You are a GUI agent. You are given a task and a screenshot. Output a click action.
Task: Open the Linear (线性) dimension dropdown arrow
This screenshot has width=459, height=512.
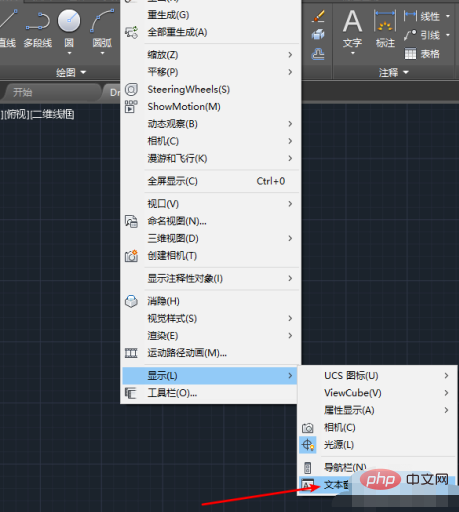coord(448,16)
